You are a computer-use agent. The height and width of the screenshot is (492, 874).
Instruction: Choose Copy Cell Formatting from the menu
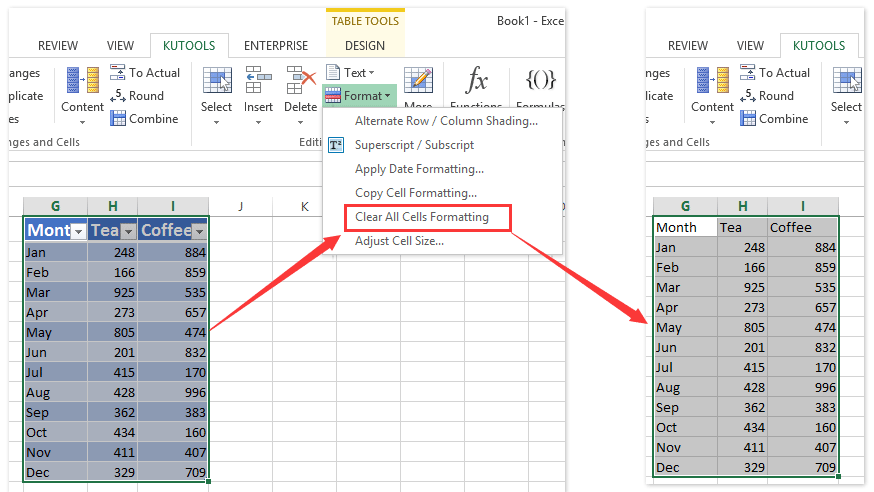pyautogui.click(x=415, y=193)
